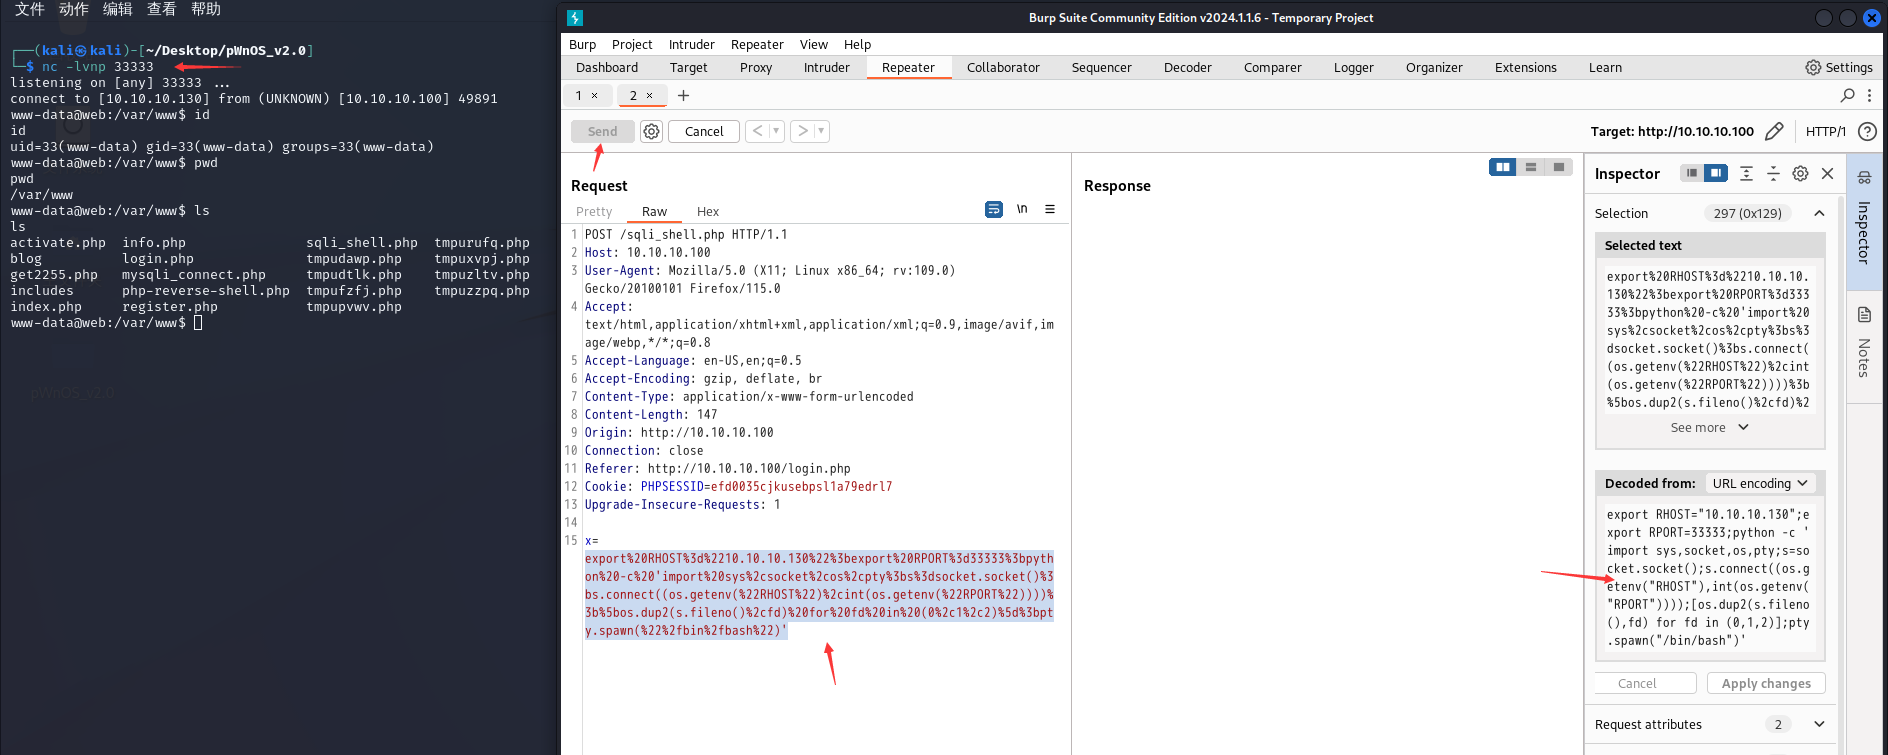
Task: Switch to the Extensions tab
Action: 1526,67
